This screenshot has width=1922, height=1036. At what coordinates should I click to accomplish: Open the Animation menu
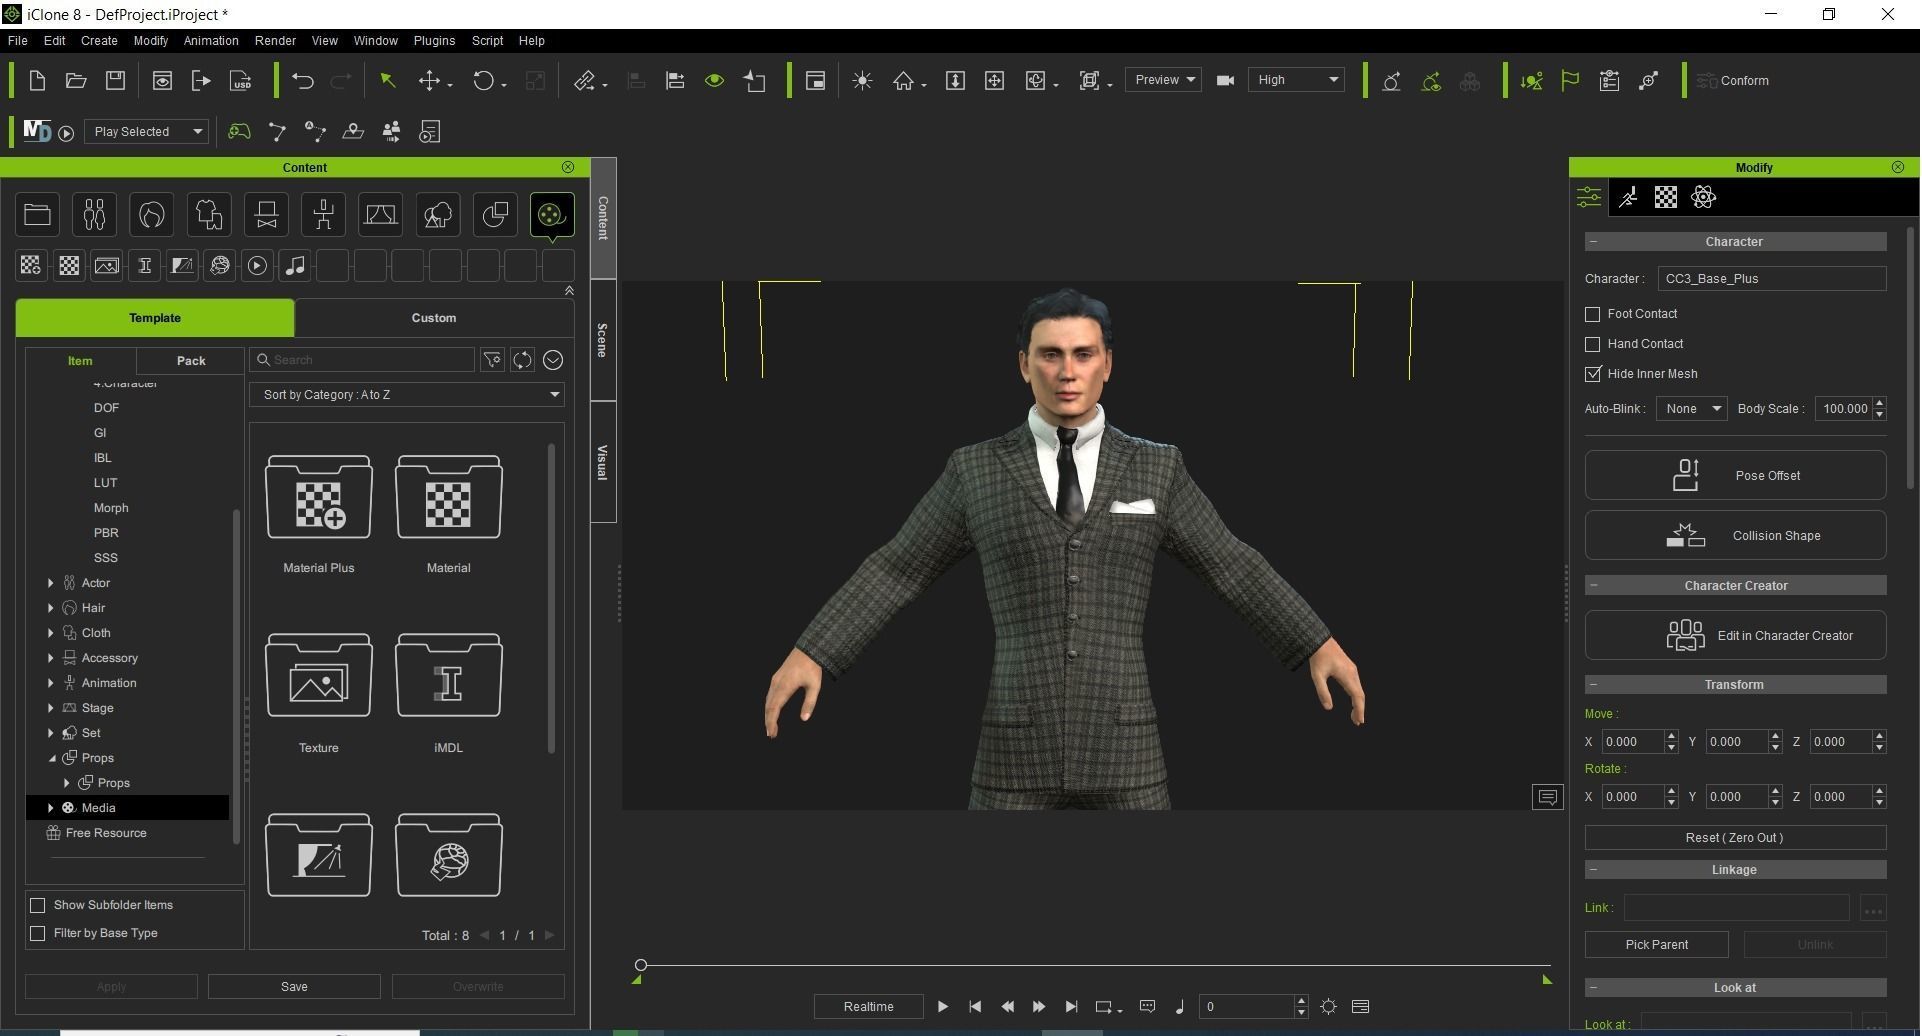click(211, 41)
